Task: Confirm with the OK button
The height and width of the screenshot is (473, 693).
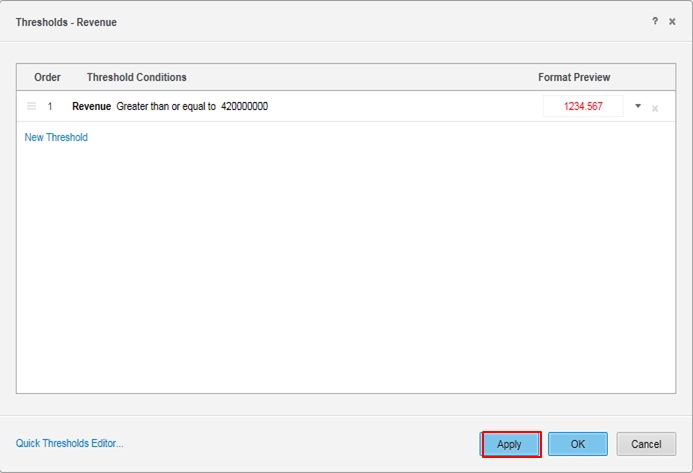Action: (577, 444)
